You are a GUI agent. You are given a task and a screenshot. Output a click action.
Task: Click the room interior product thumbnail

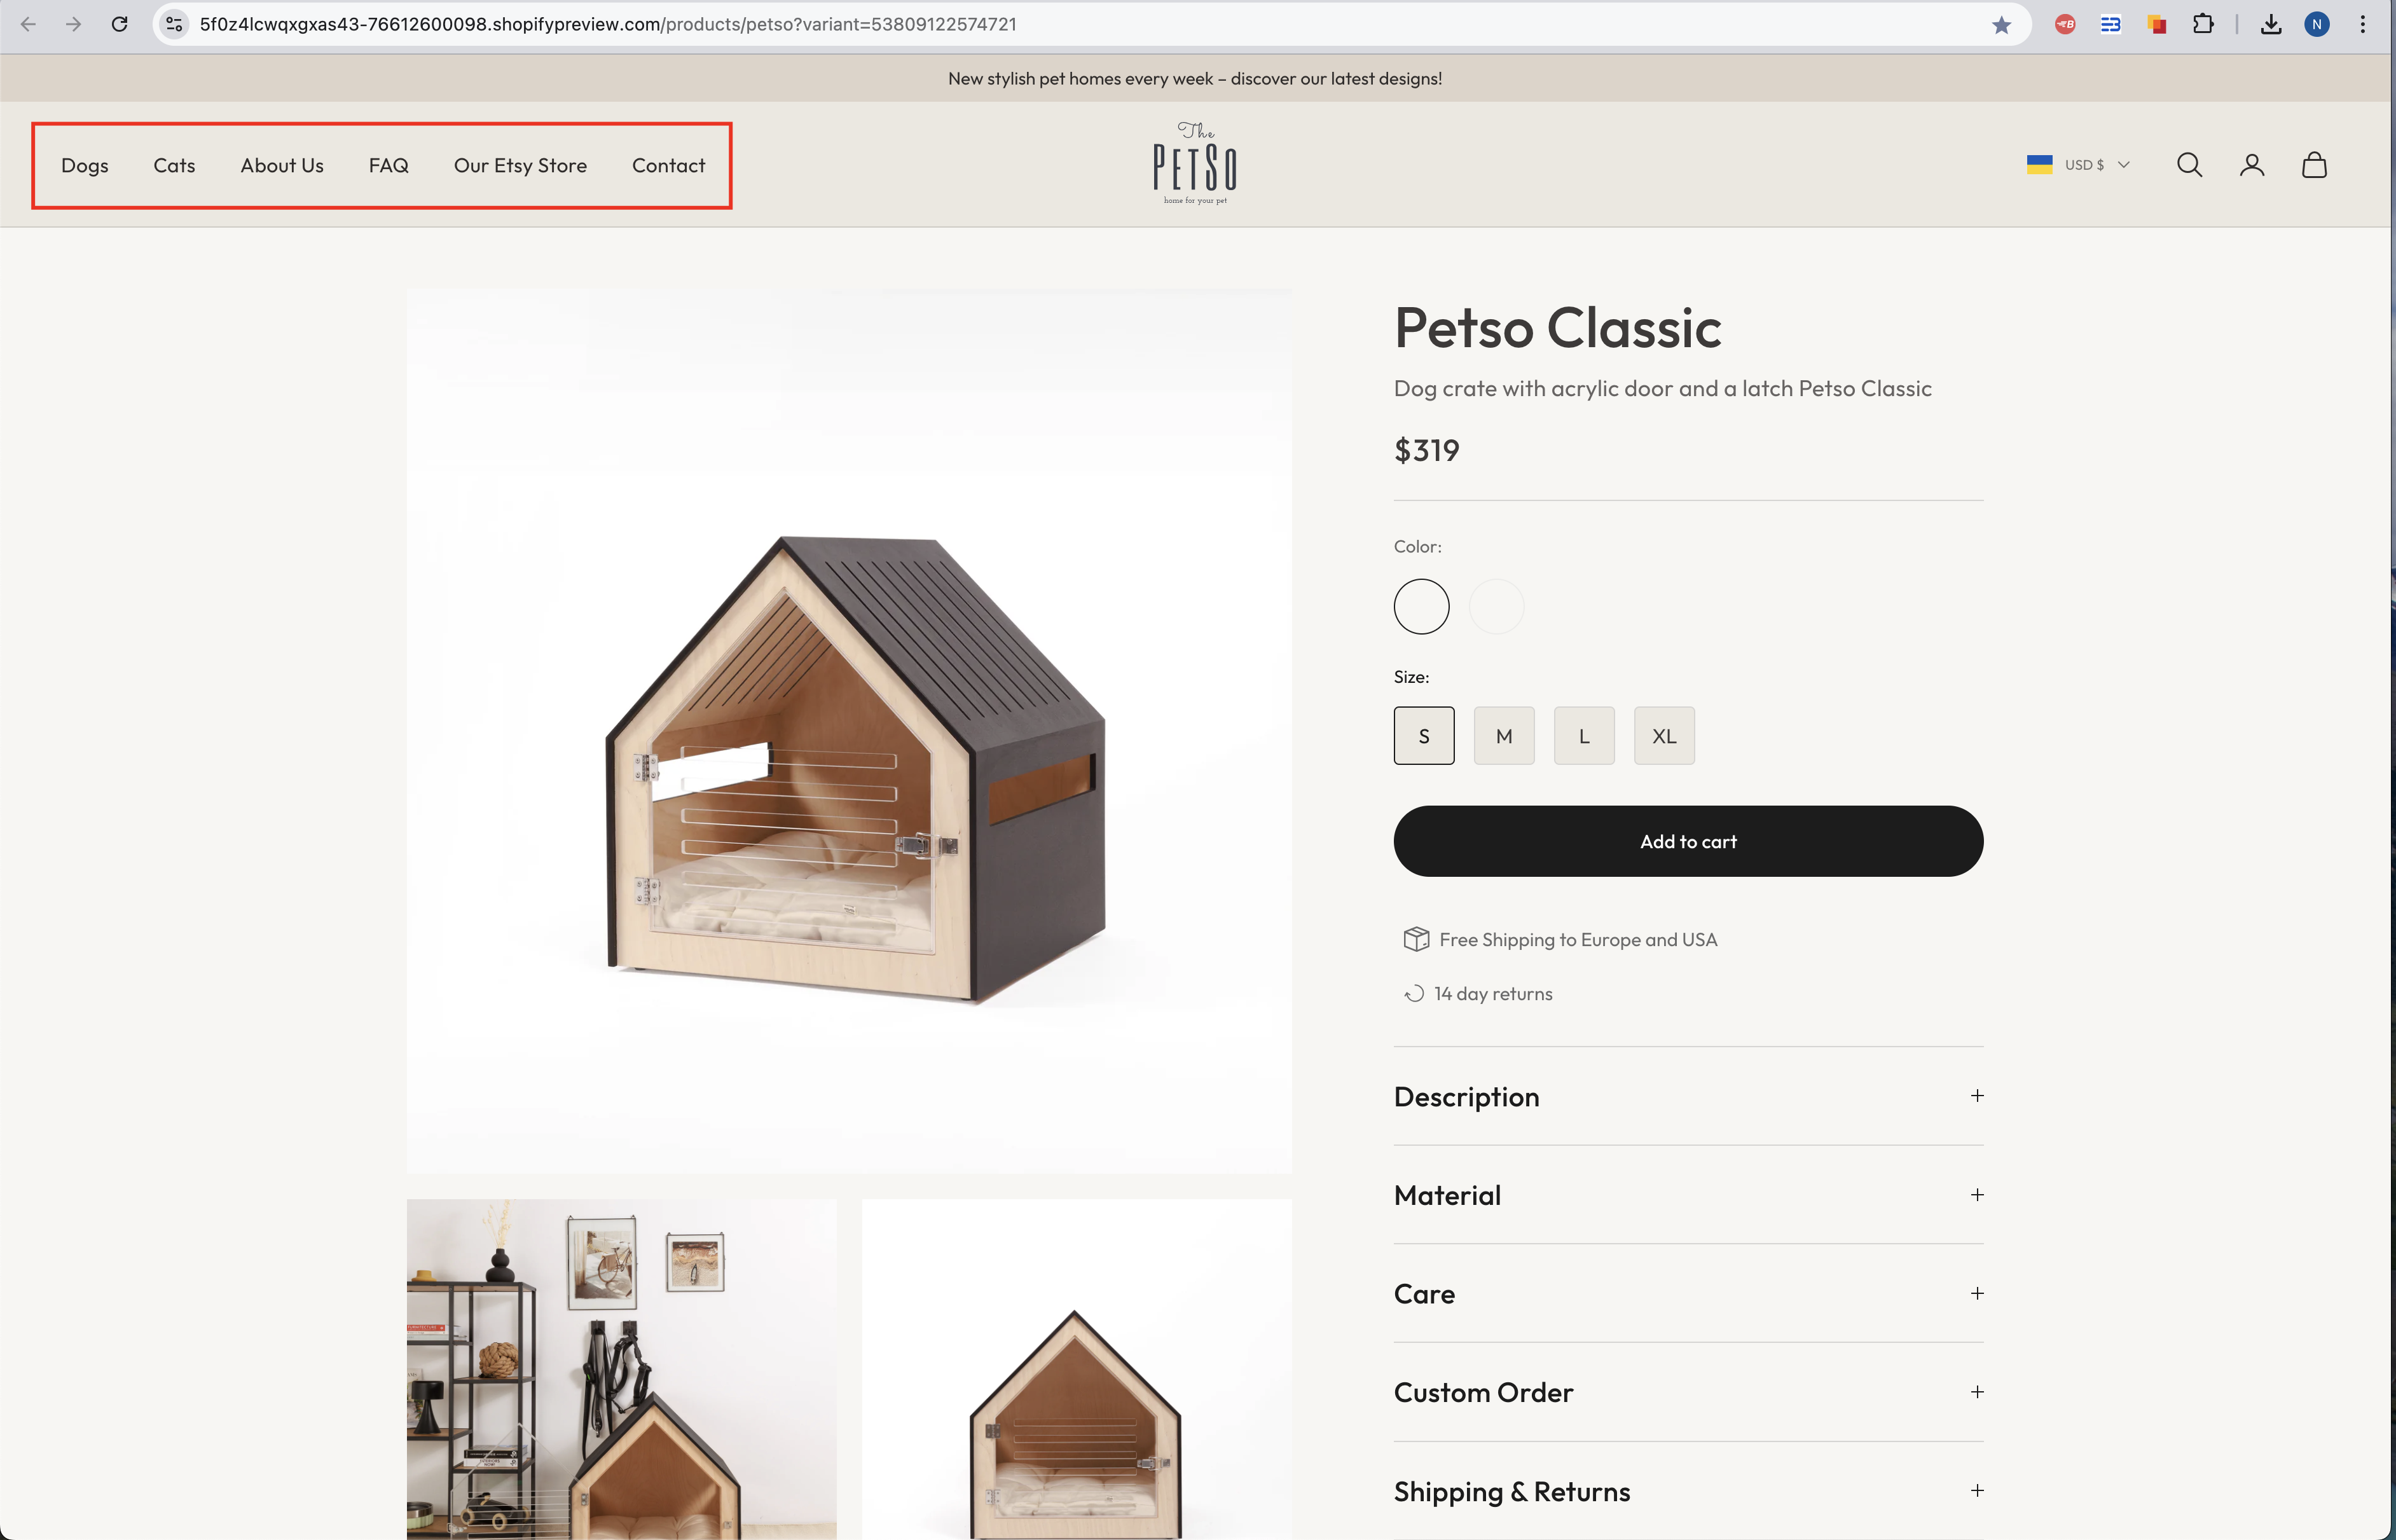(x=621, y=1368)
